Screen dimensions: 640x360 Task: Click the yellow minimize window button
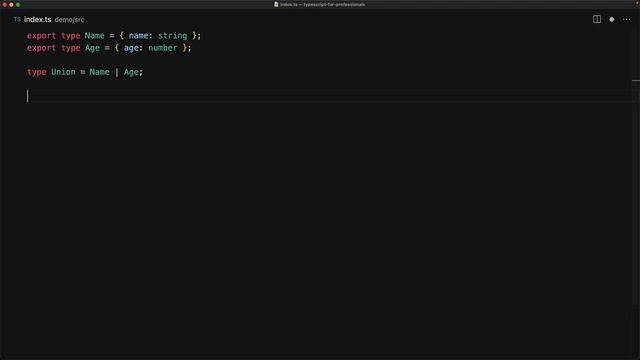pyautogui.click(x=11, y=4)
